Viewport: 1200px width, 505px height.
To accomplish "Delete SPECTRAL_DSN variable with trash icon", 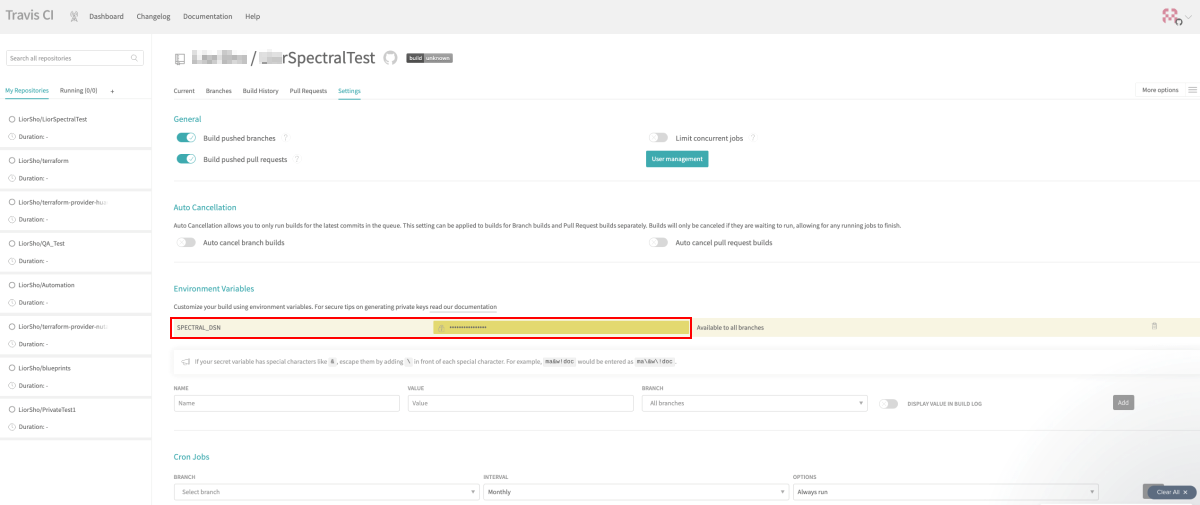I will tap(1154, 326).
